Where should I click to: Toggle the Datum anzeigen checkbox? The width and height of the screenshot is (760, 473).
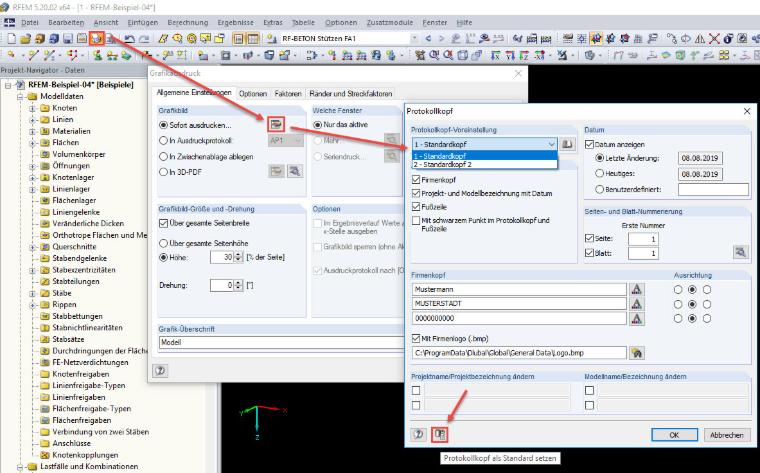[589, 144]
